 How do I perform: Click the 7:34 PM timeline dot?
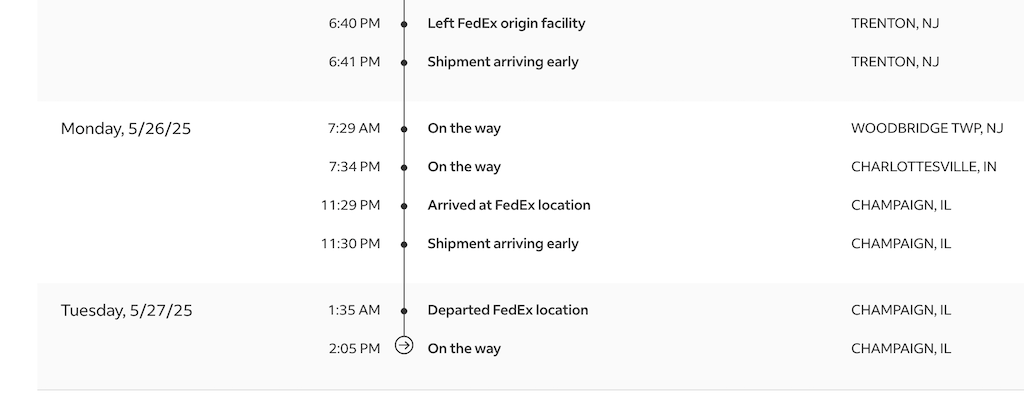[x=404, y=168]
